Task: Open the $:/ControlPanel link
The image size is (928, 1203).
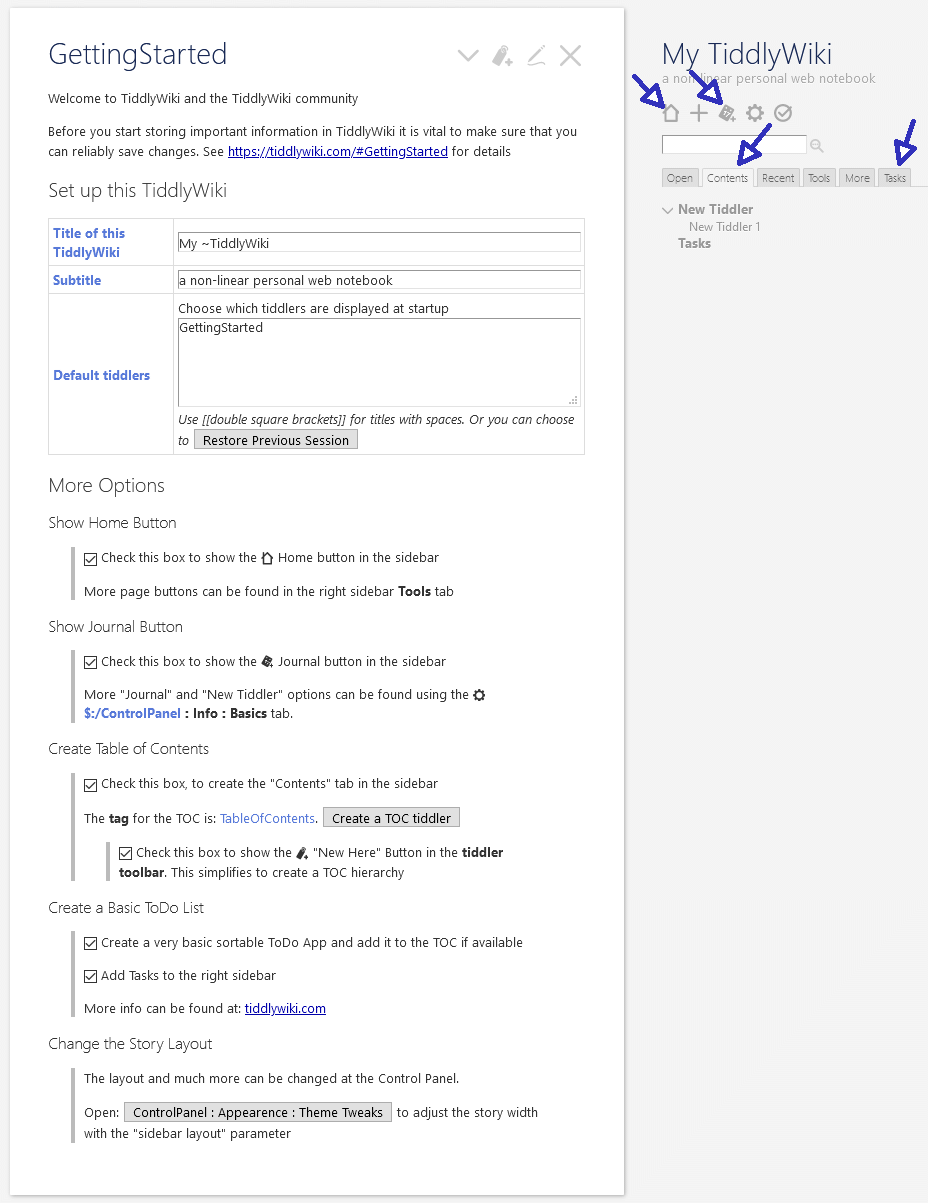Action: (132, 713)
